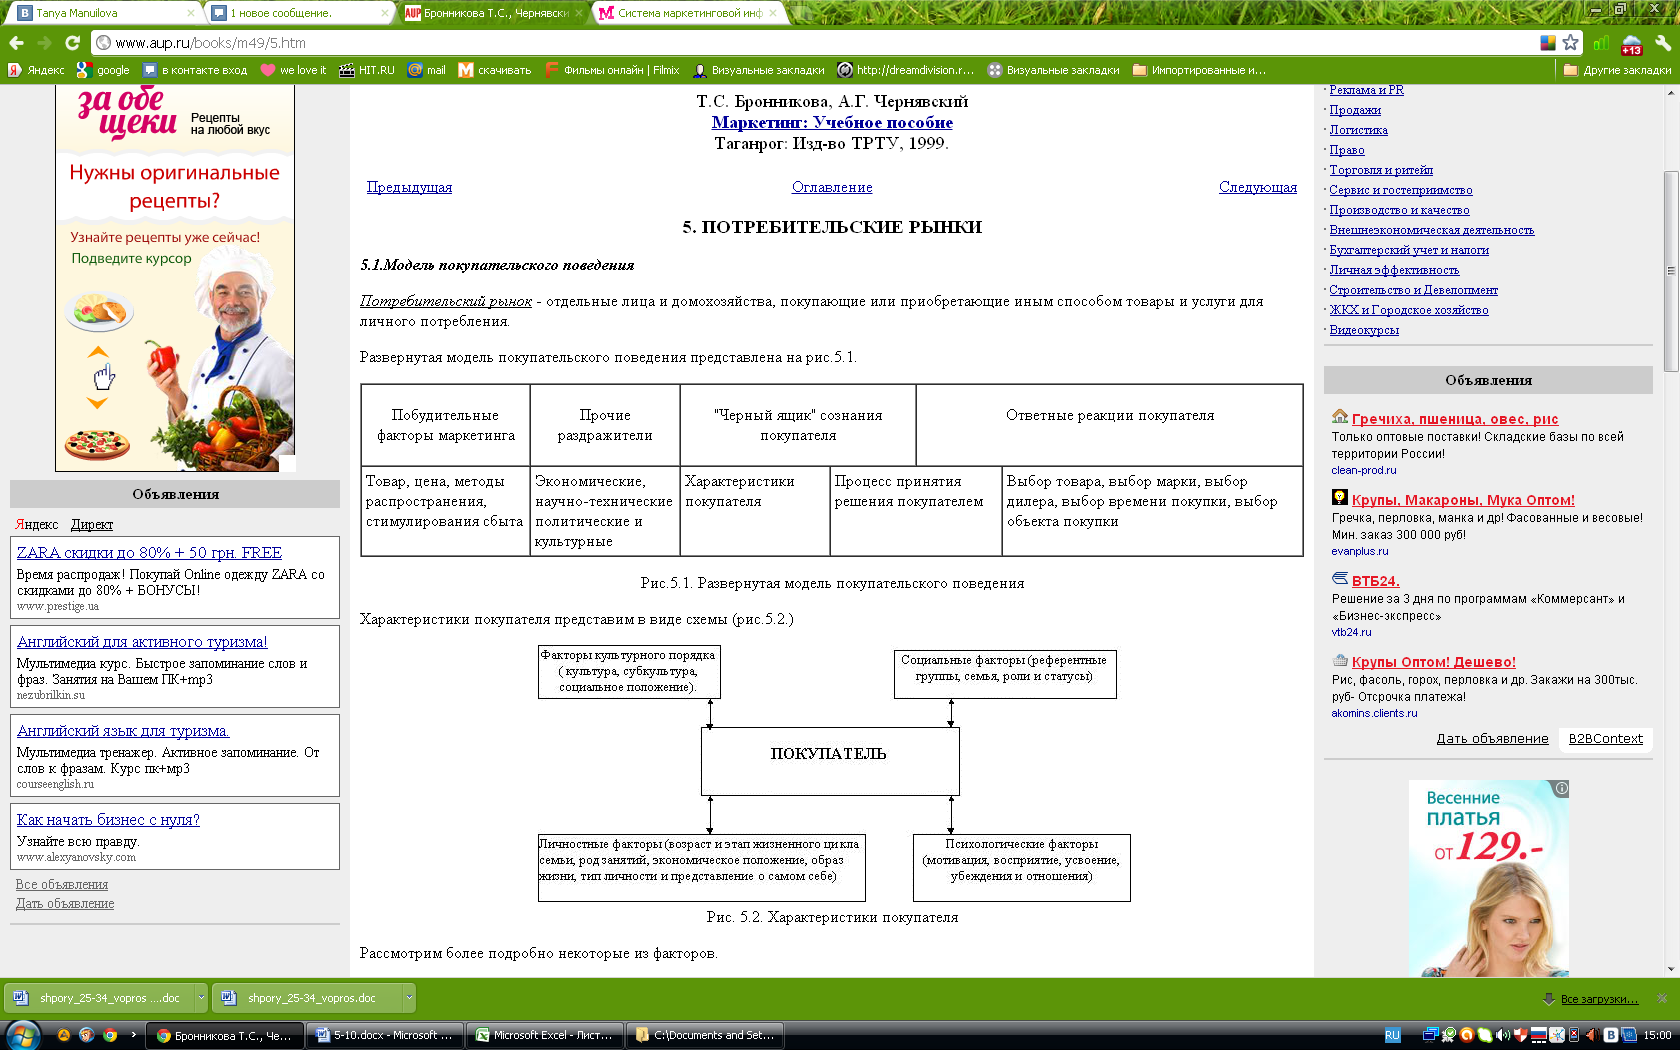Click the 'за обе щеки' recipes banner
This screenshot has width=1680, height=1050.
(175, 278)
